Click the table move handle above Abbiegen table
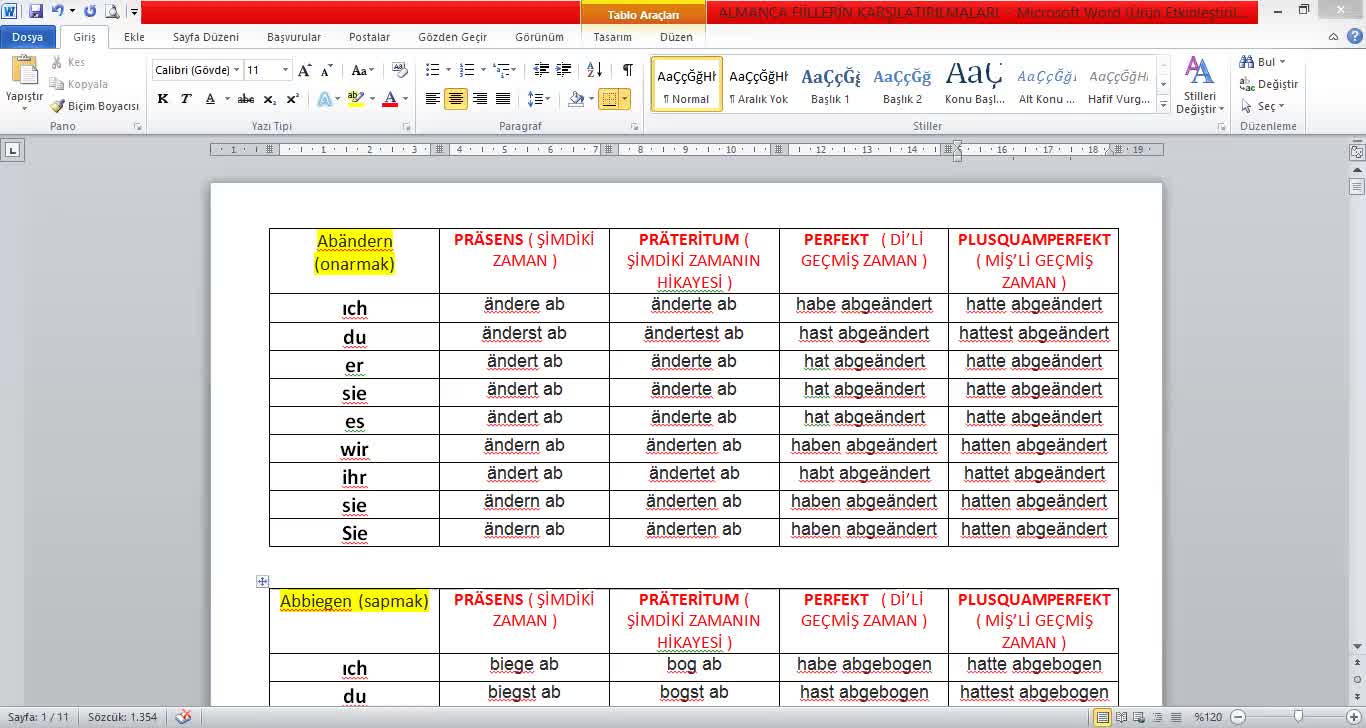 coord(262,581)
